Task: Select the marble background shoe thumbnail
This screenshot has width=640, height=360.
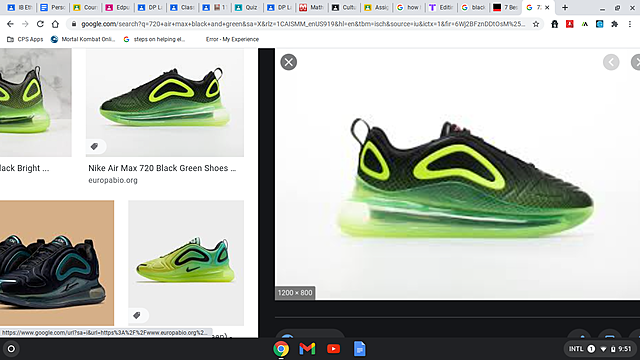Action: pos(36,102)
